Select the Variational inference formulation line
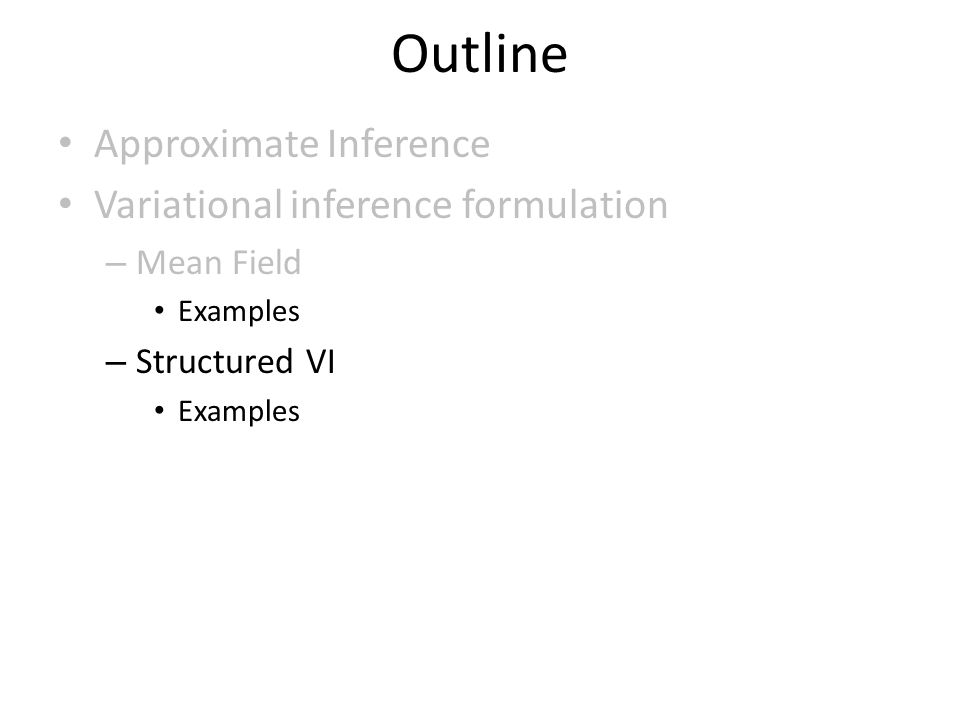The image size is (960, 720). (381, 204)
